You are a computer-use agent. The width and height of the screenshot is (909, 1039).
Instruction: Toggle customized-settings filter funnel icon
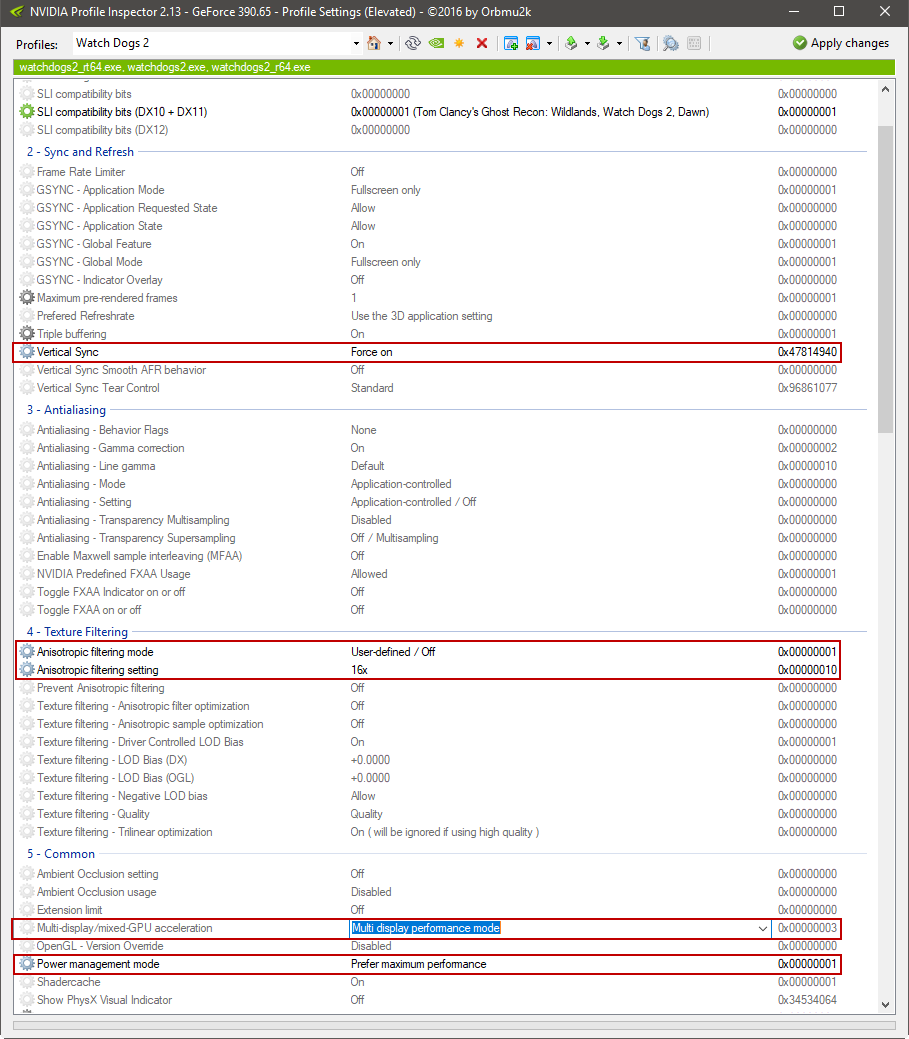click(x=642, y=43)
